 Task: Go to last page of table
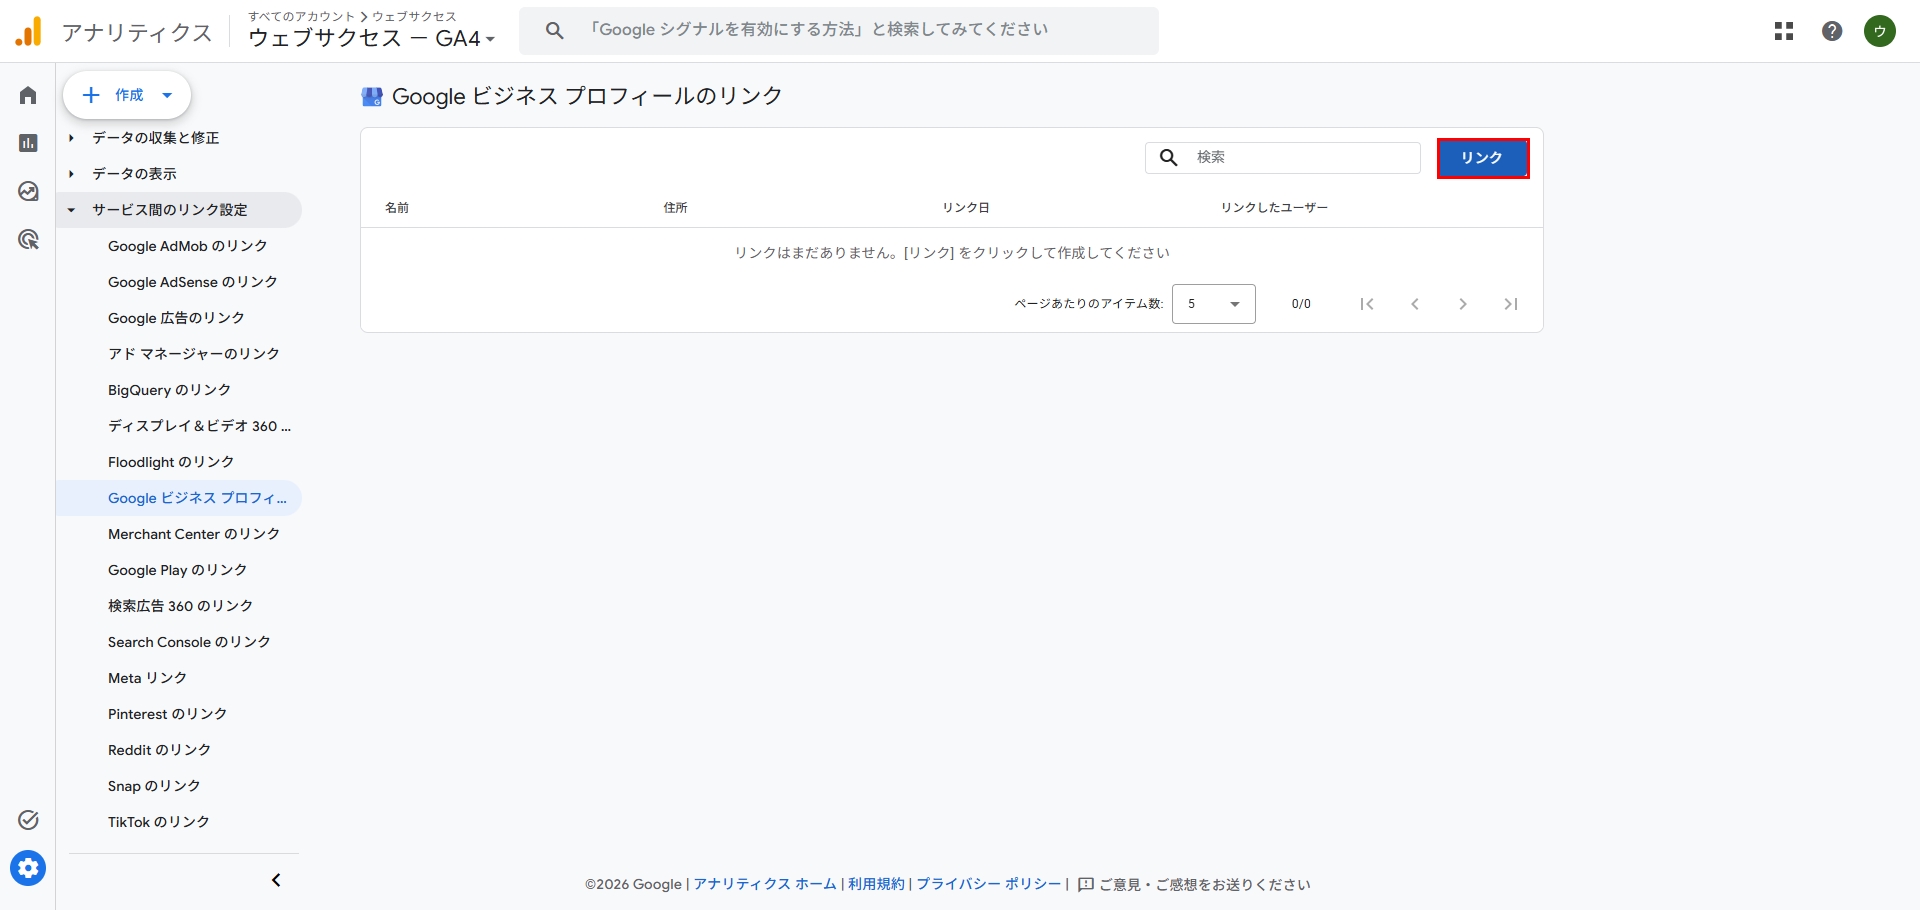1511,304
